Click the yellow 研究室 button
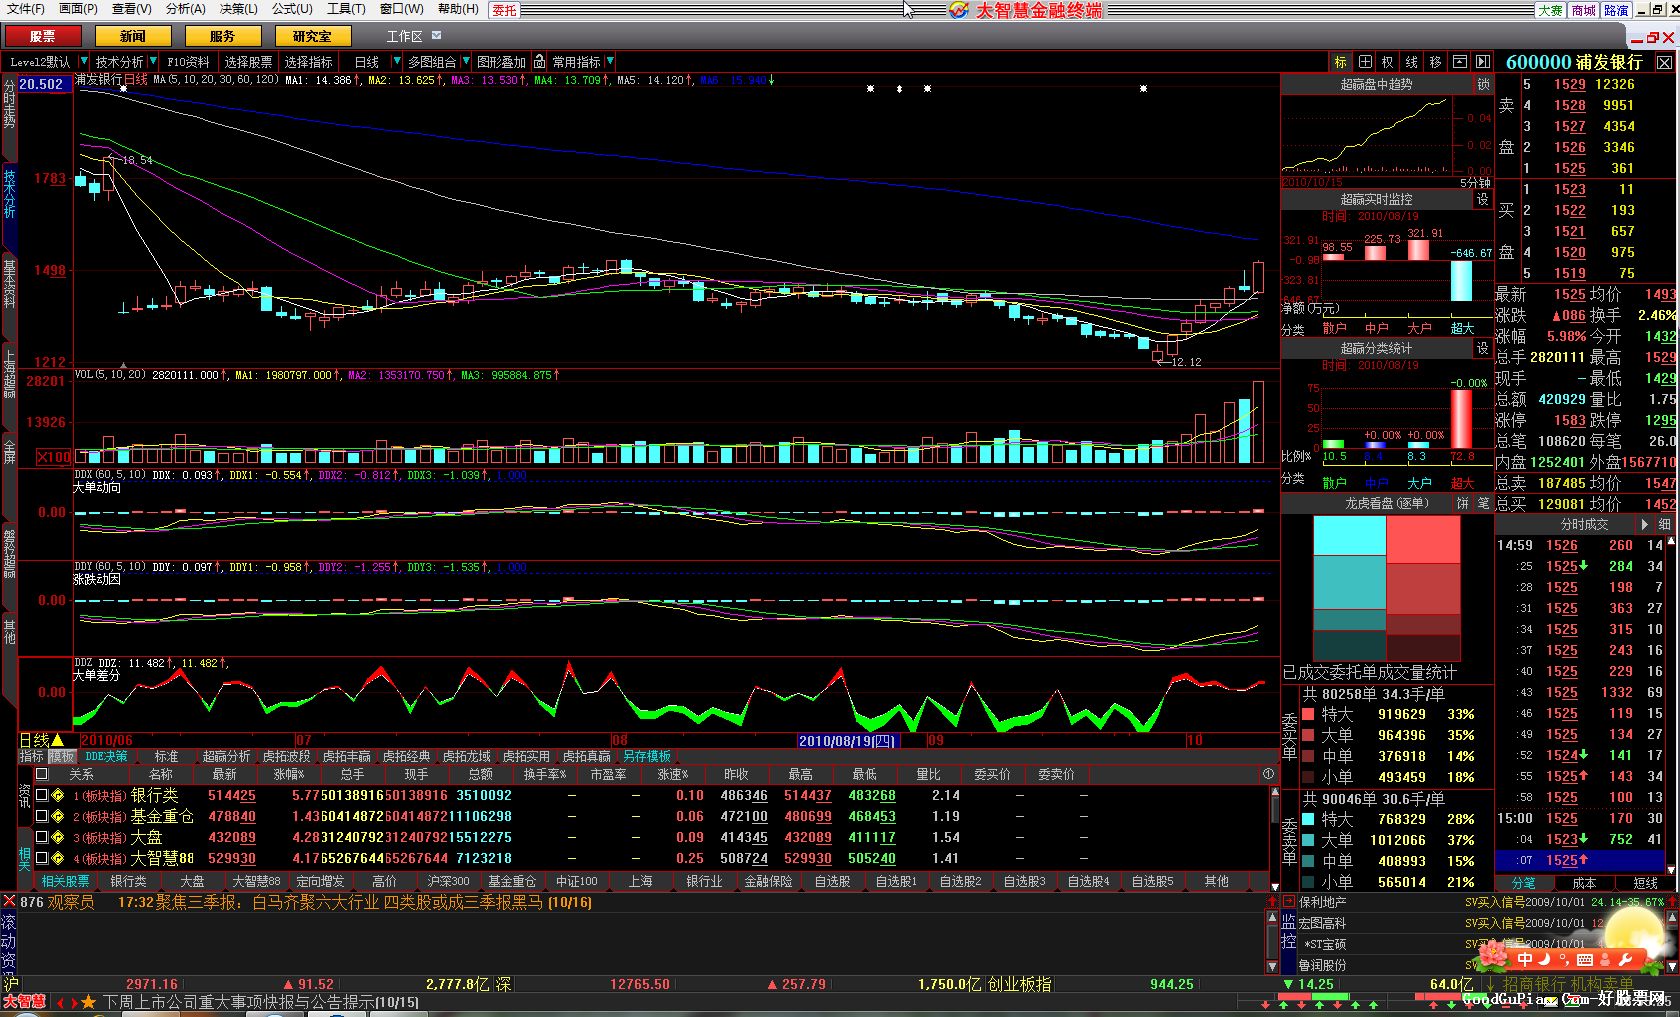The height and width of the screenshot is (1017, 1680). tap(312, 36)
